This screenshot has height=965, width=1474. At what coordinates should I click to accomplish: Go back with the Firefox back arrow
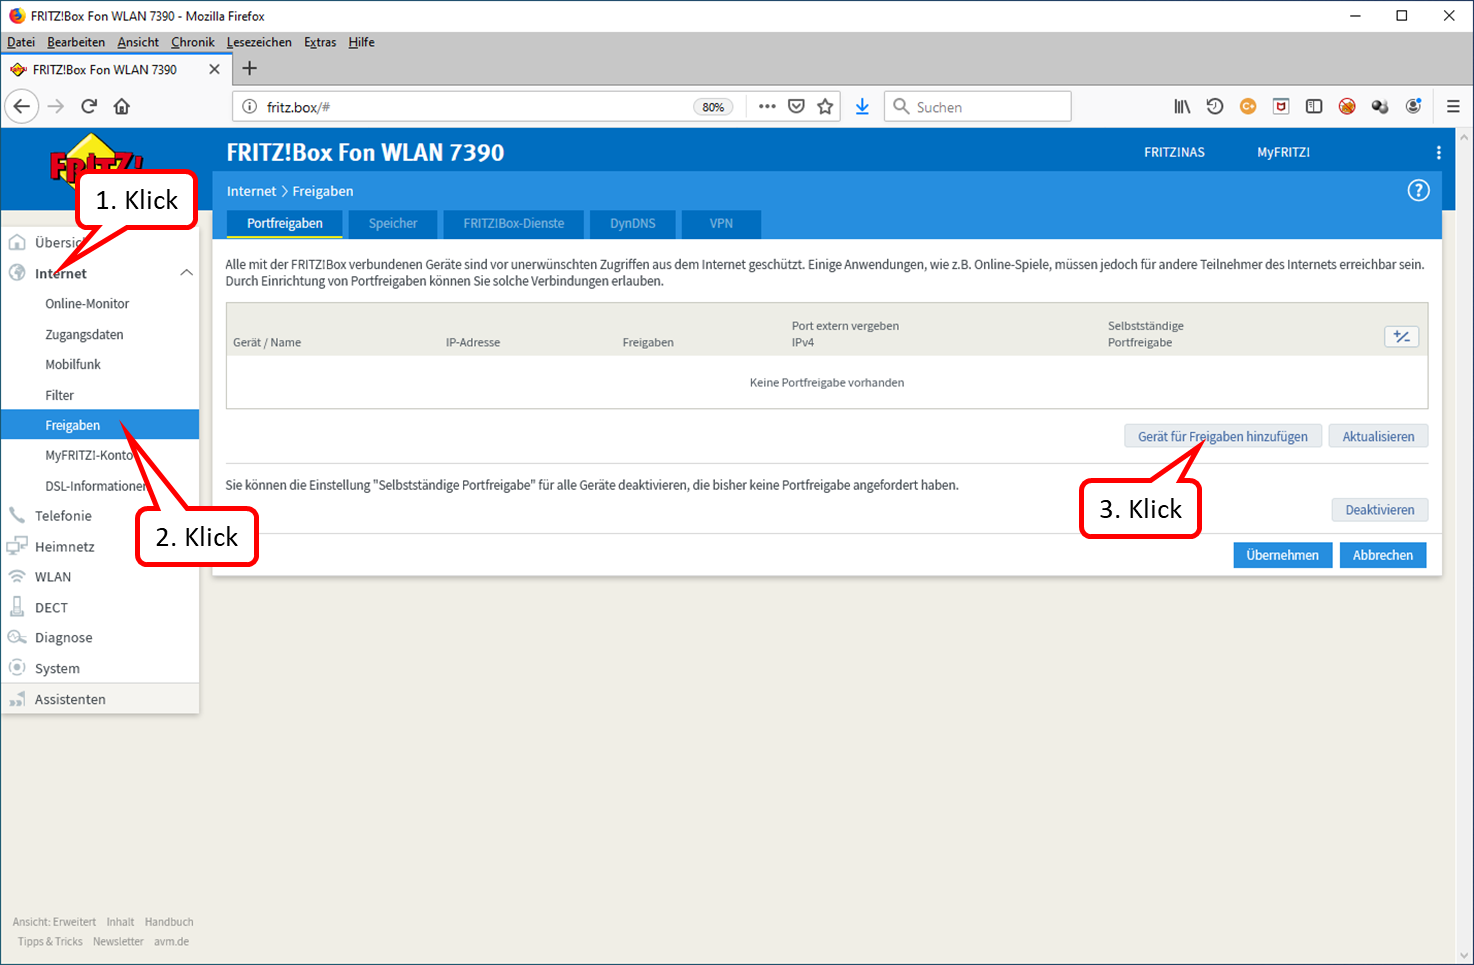tap(22, 106)
